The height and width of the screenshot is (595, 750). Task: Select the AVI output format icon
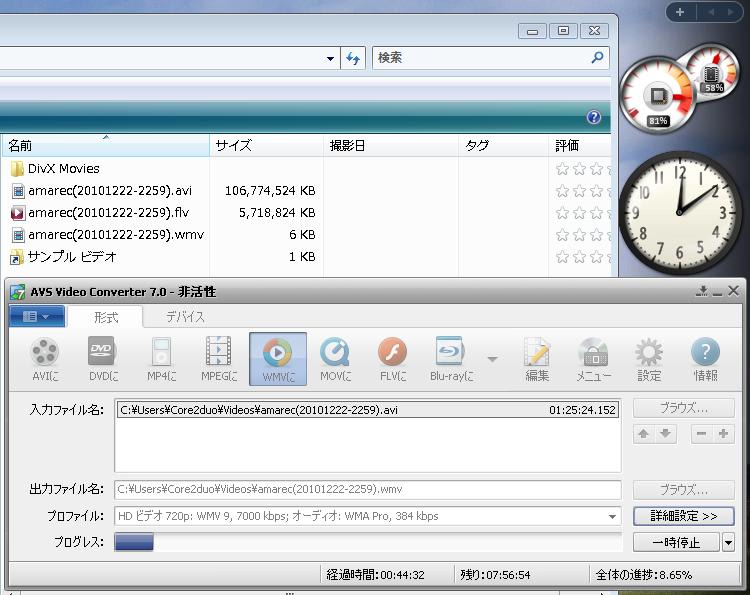pos(45,360)
